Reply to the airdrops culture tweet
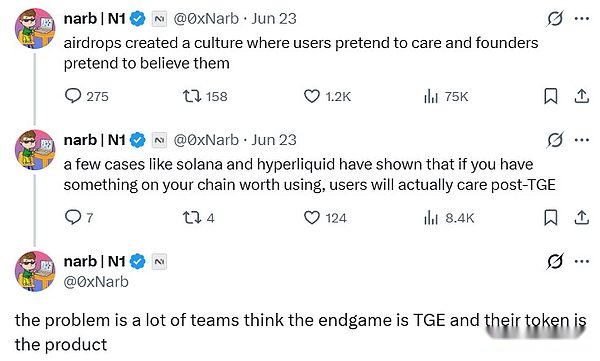Viewport: 600px width, 361px height. (73, 96)
